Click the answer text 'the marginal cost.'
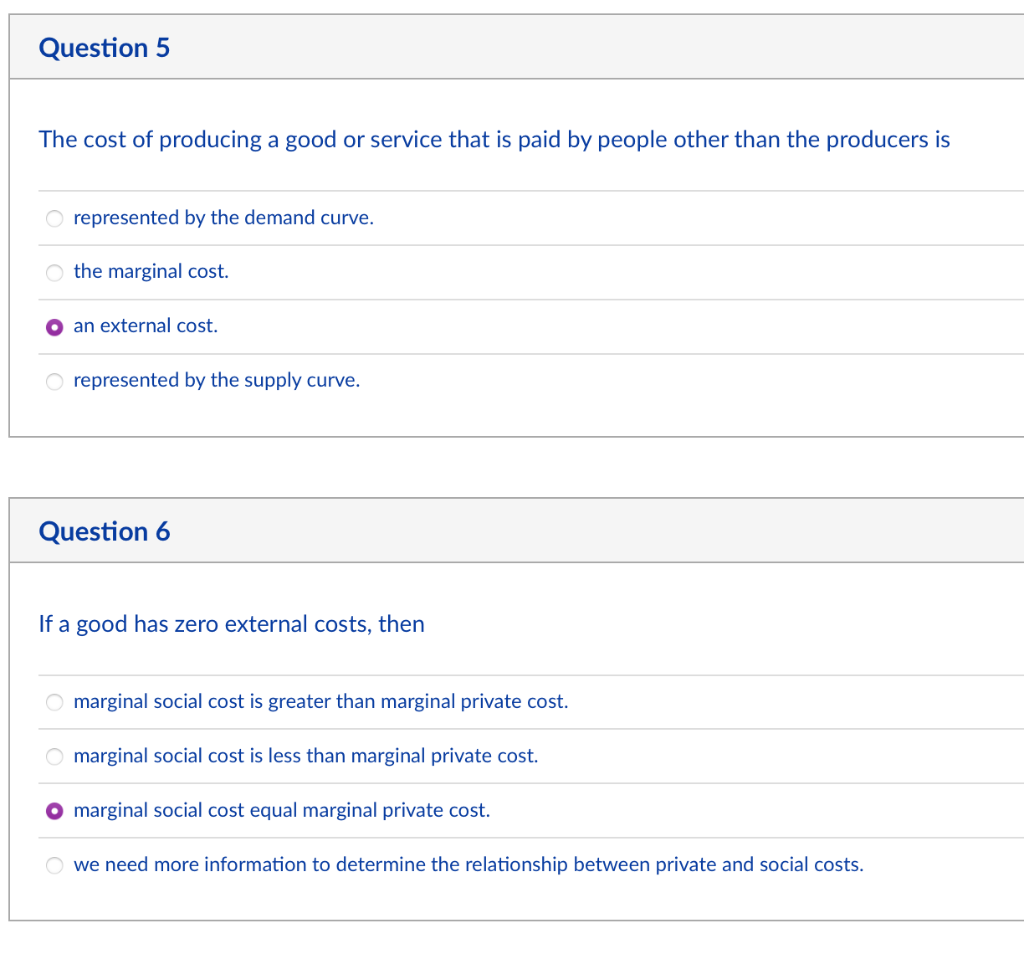The image size is (1024, 954). [x=151, y=272]
